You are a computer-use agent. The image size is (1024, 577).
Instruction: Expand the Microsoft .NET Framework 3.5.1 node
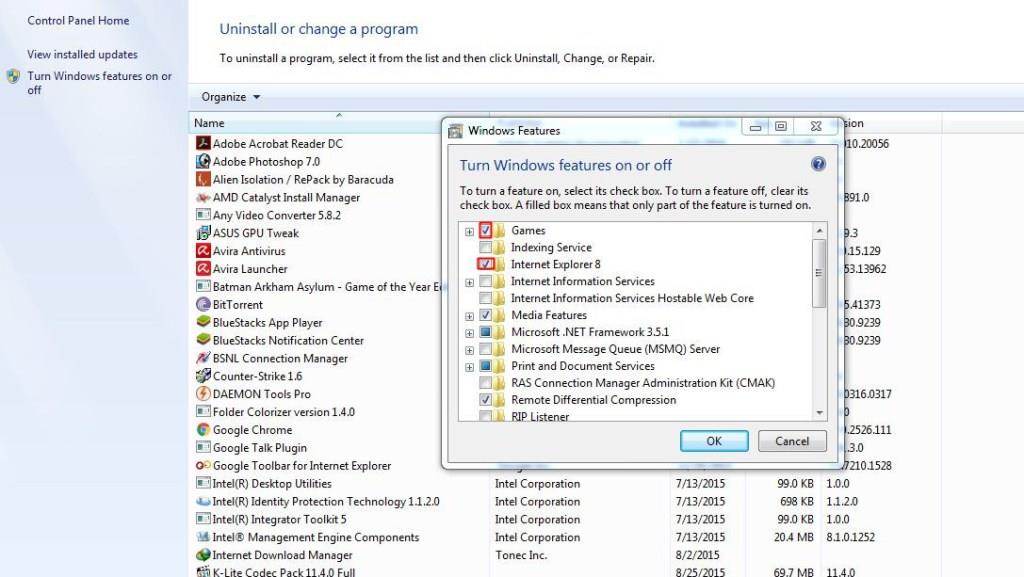pyautogui.click(x=469, y=333)
